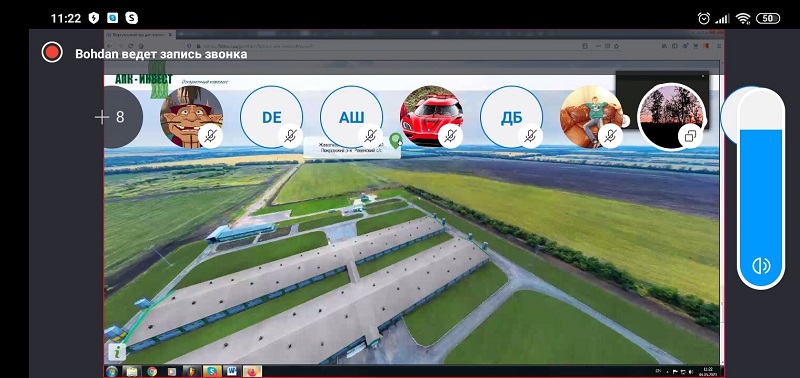This screenshot has height=378, width=800.
Task: Tap the speaker icon on volume bar
Action: [761, 265]
